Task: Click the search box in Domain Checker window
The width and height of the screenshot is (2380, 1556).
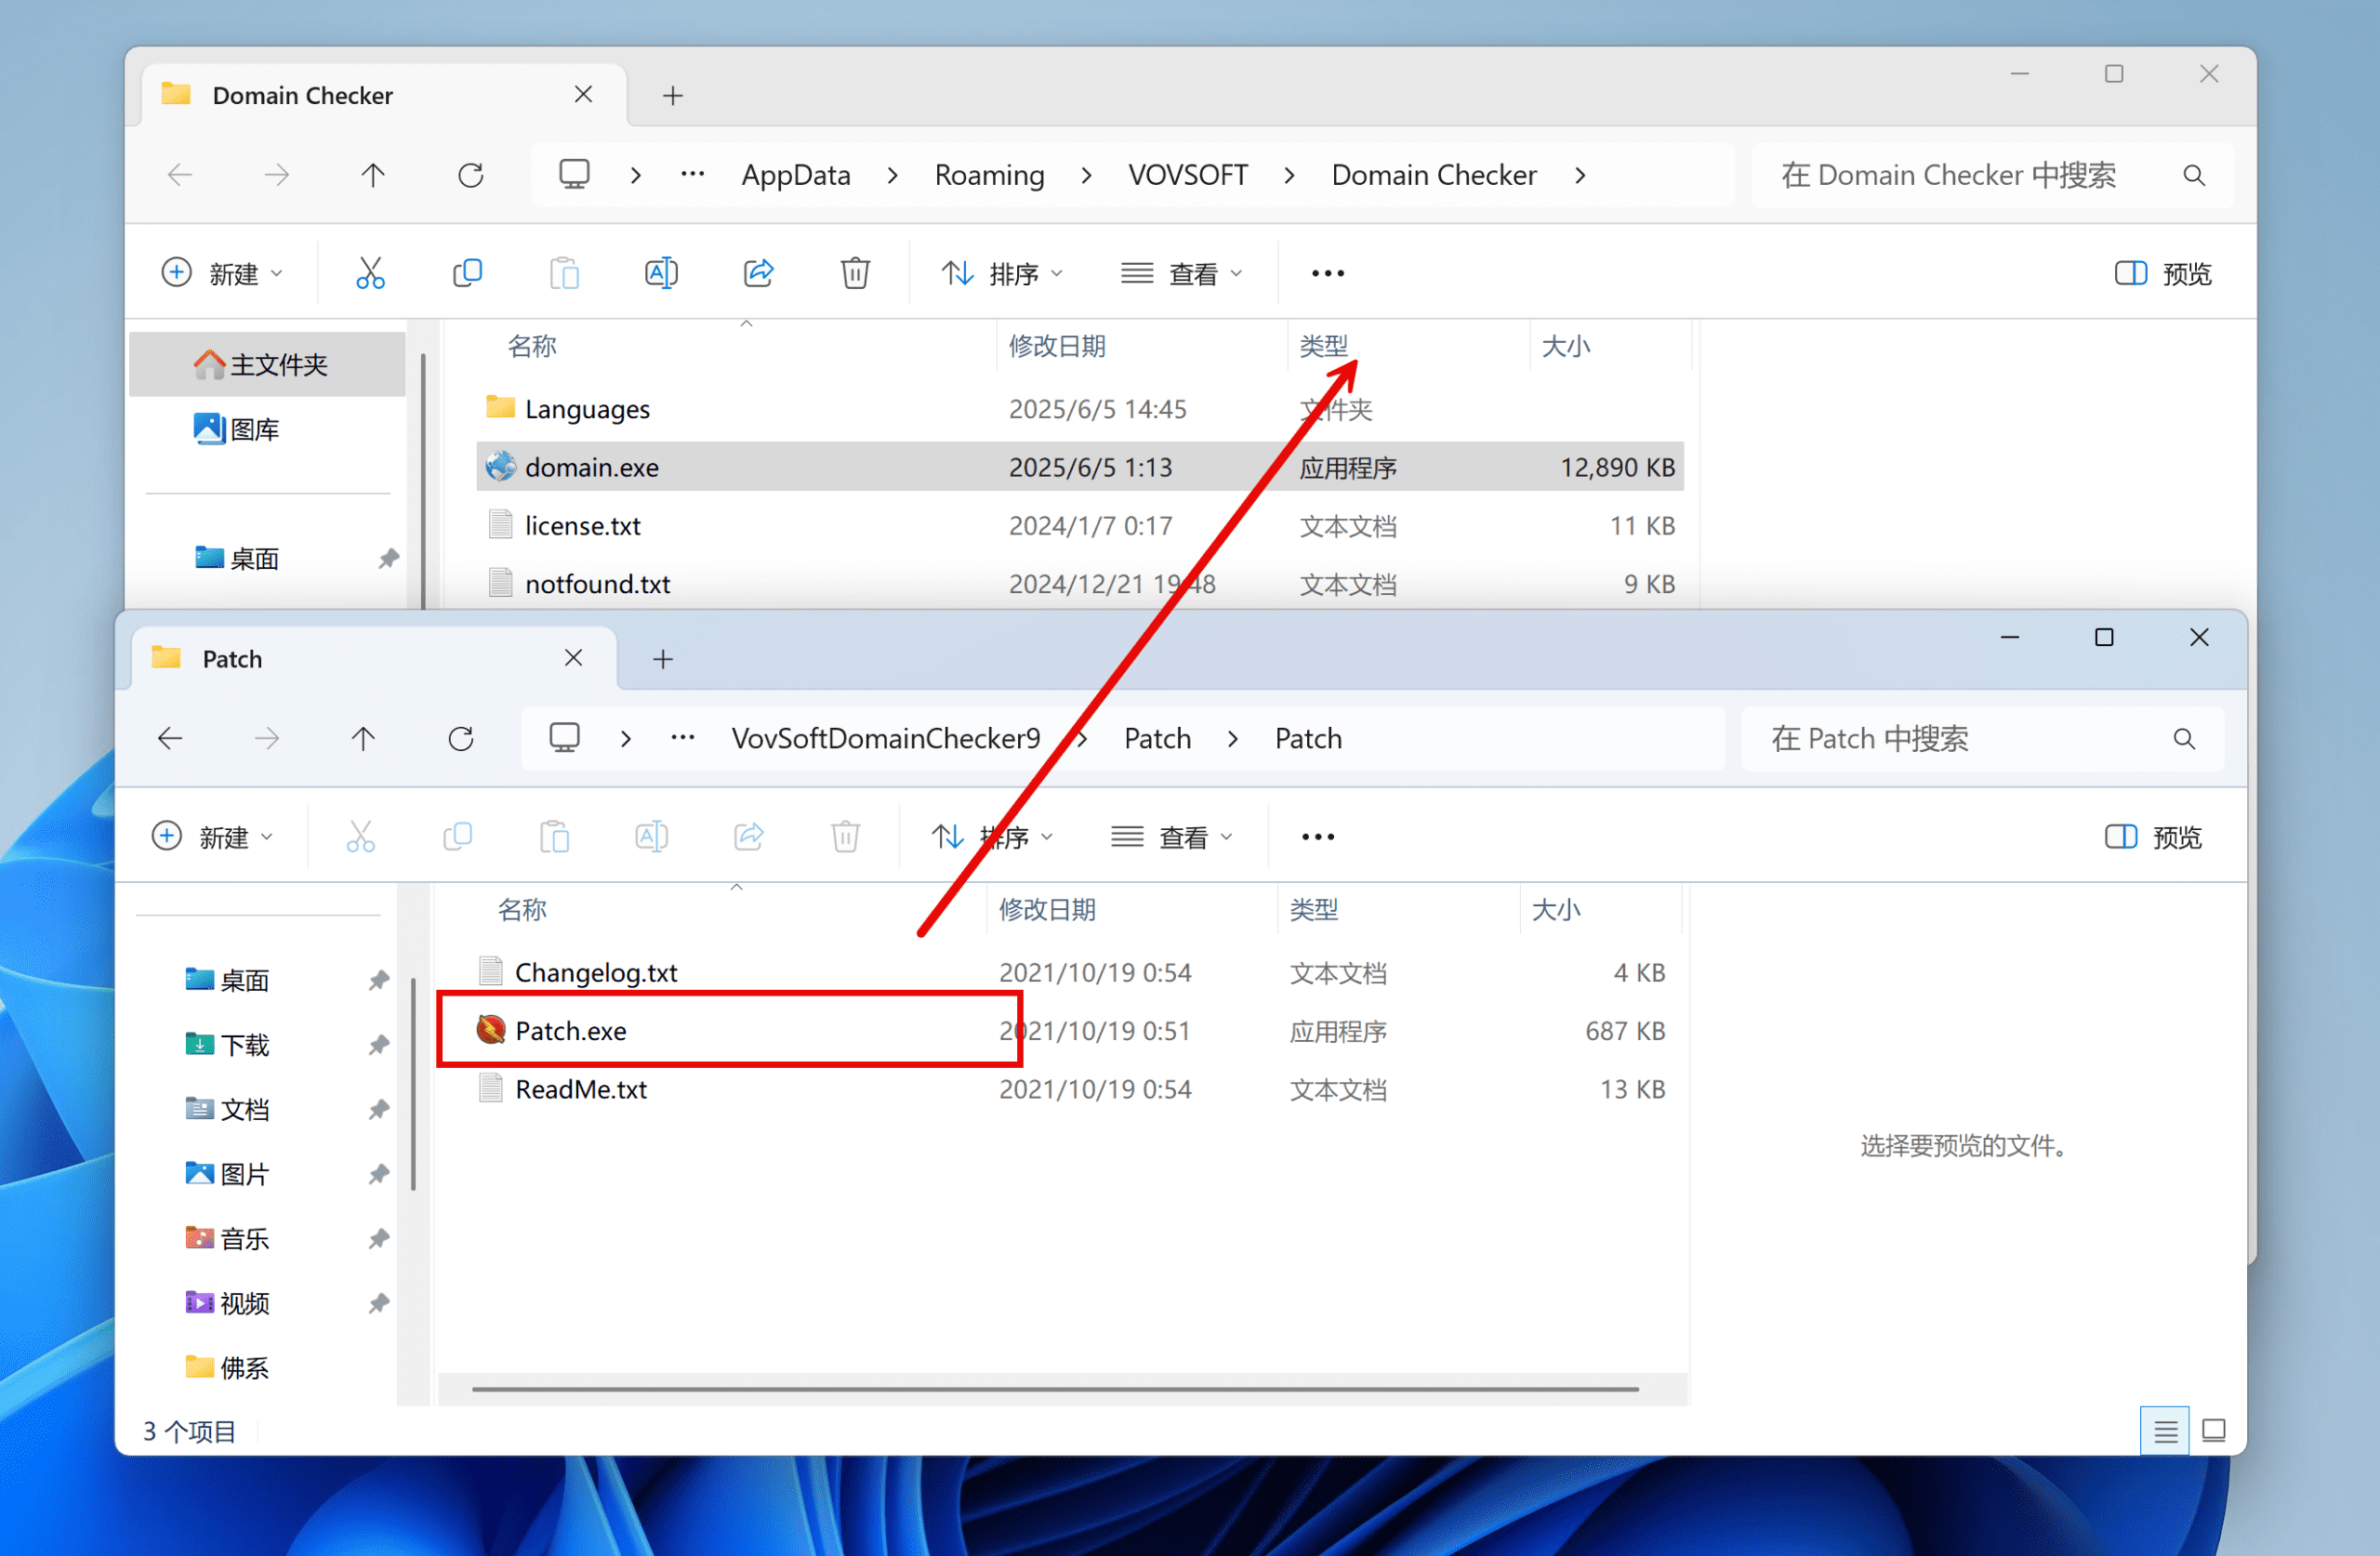Action: (1950, 175)
